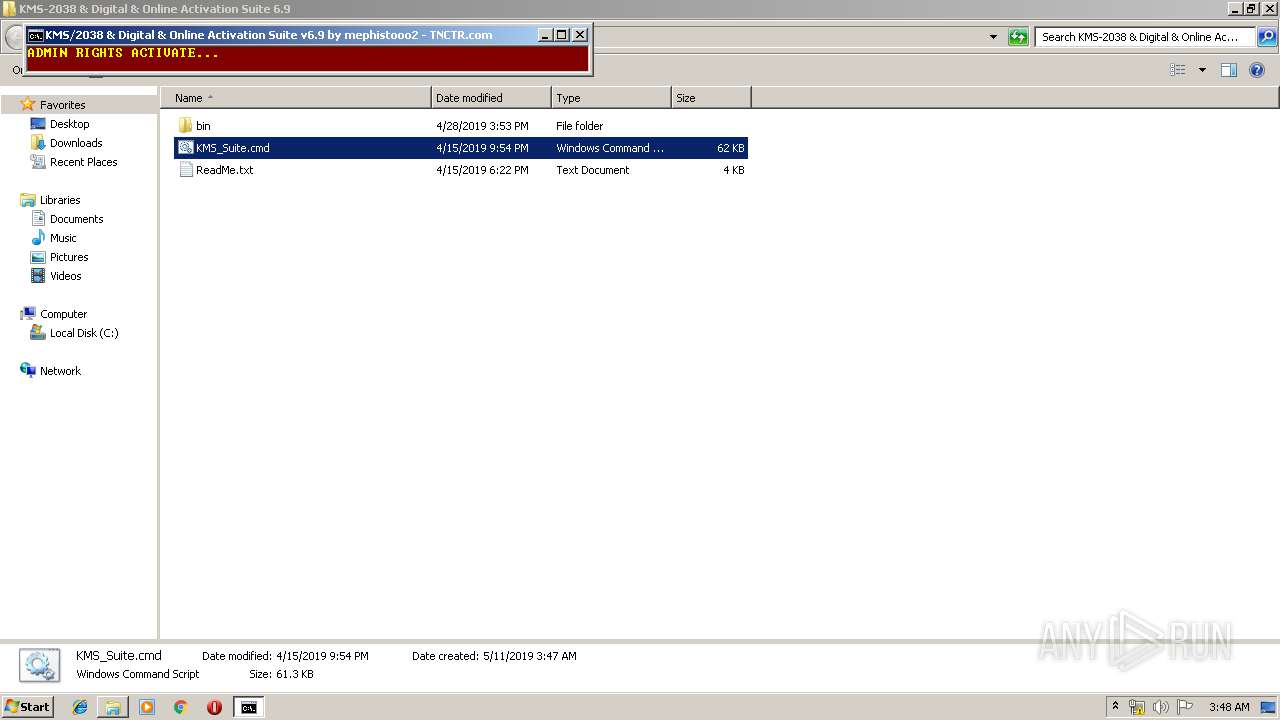The image size is (1280, 720).
Task: Toggle the preview pane icon
Action: [x=1229, y=70]
